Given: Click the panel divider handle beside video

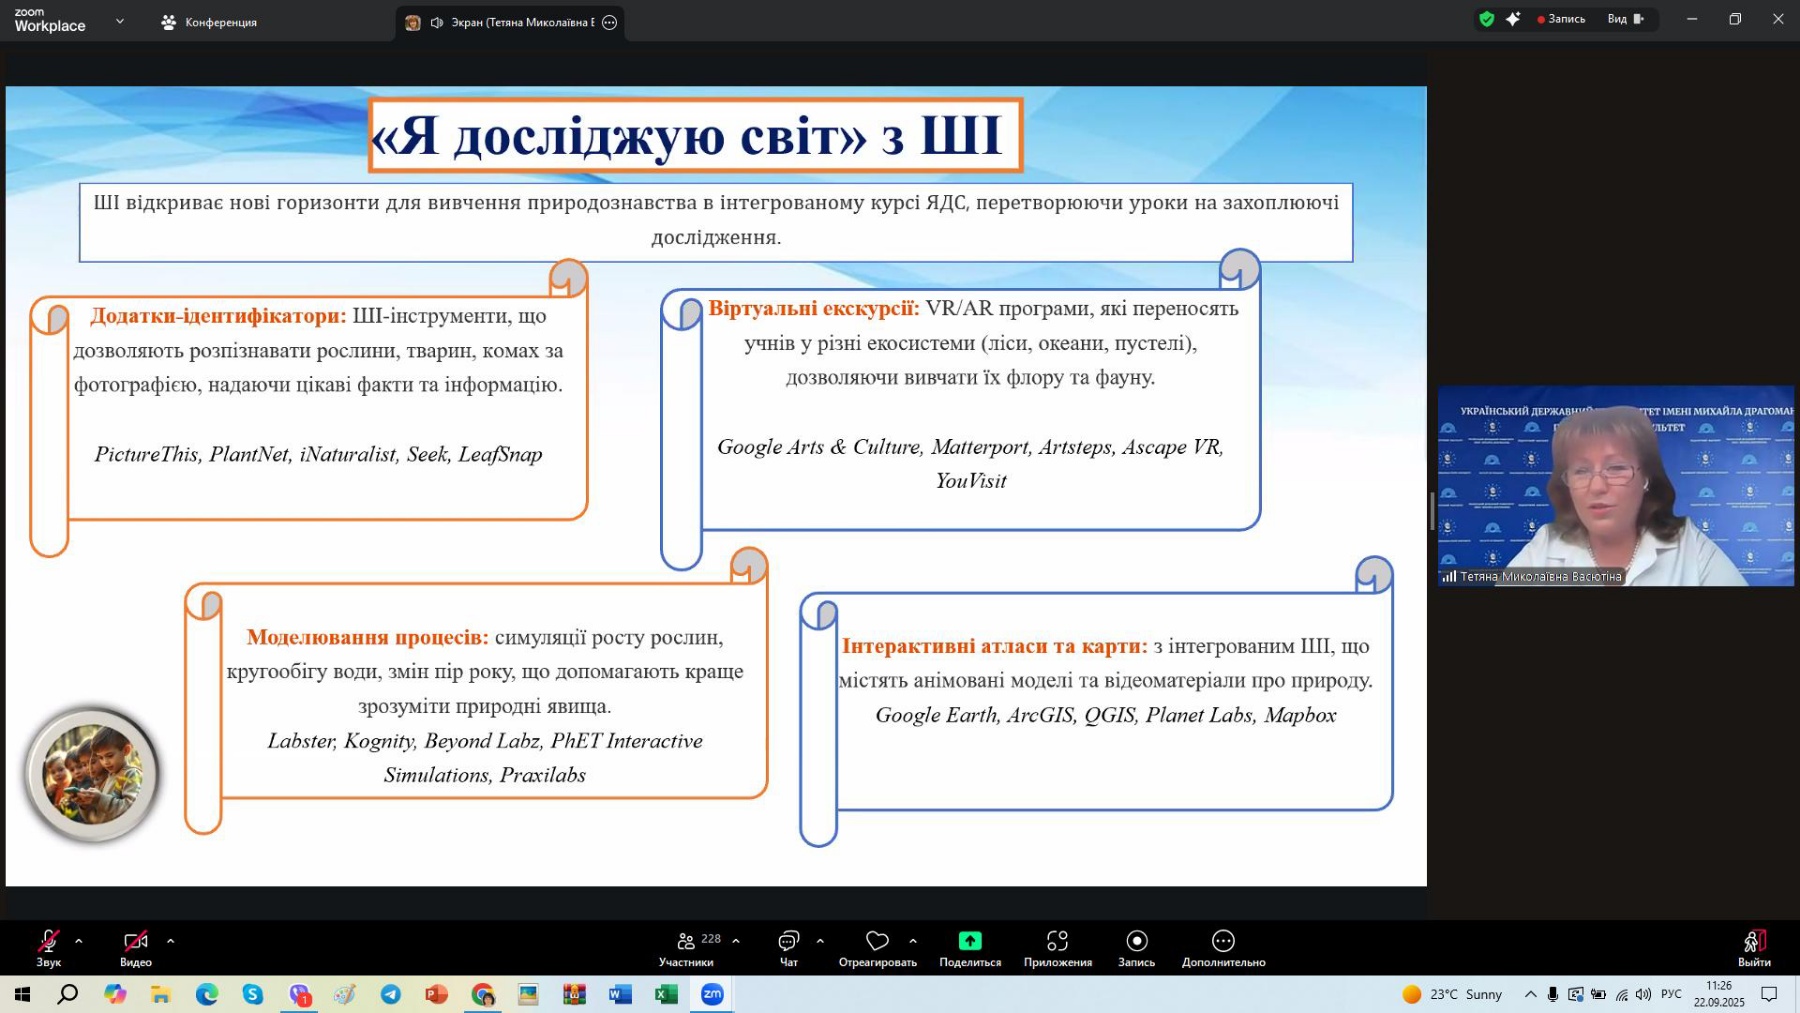Looking at the screenshot, I should (1432, 511).
